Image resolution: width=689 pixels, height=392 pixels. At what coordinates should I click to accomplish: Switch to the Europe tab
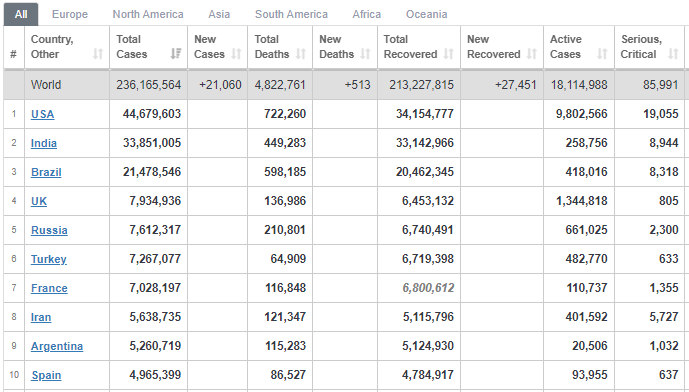coord(70,14)
